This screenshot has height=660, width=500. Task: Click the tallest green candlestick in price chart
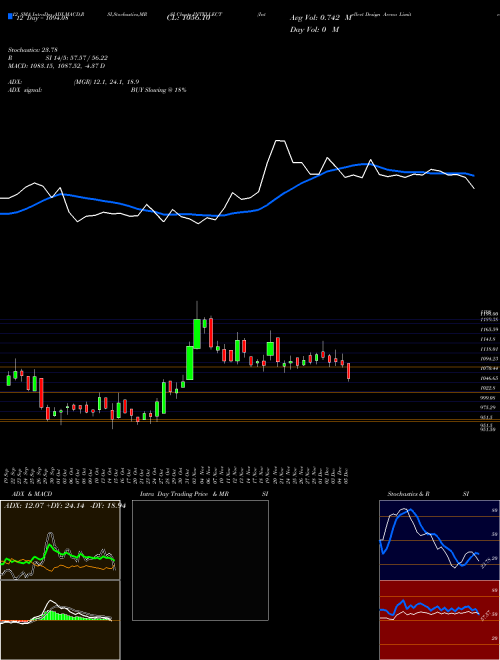[190, 363]
